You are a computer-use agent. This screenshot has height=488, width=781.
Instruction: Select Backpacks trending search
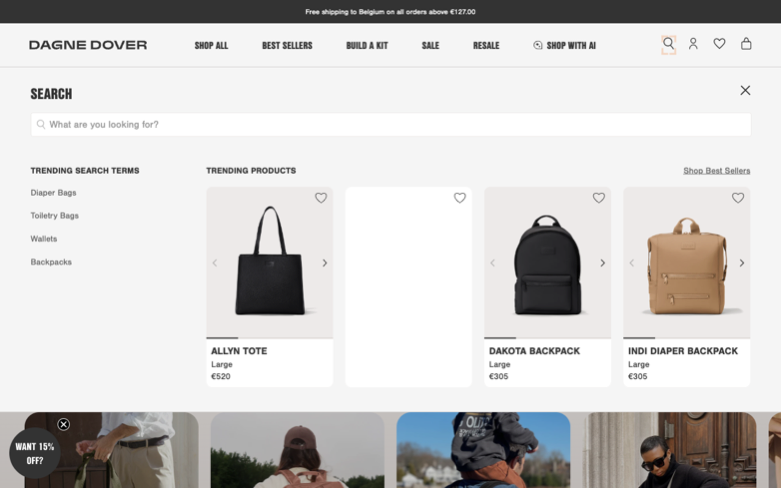[x=51, y=262]
